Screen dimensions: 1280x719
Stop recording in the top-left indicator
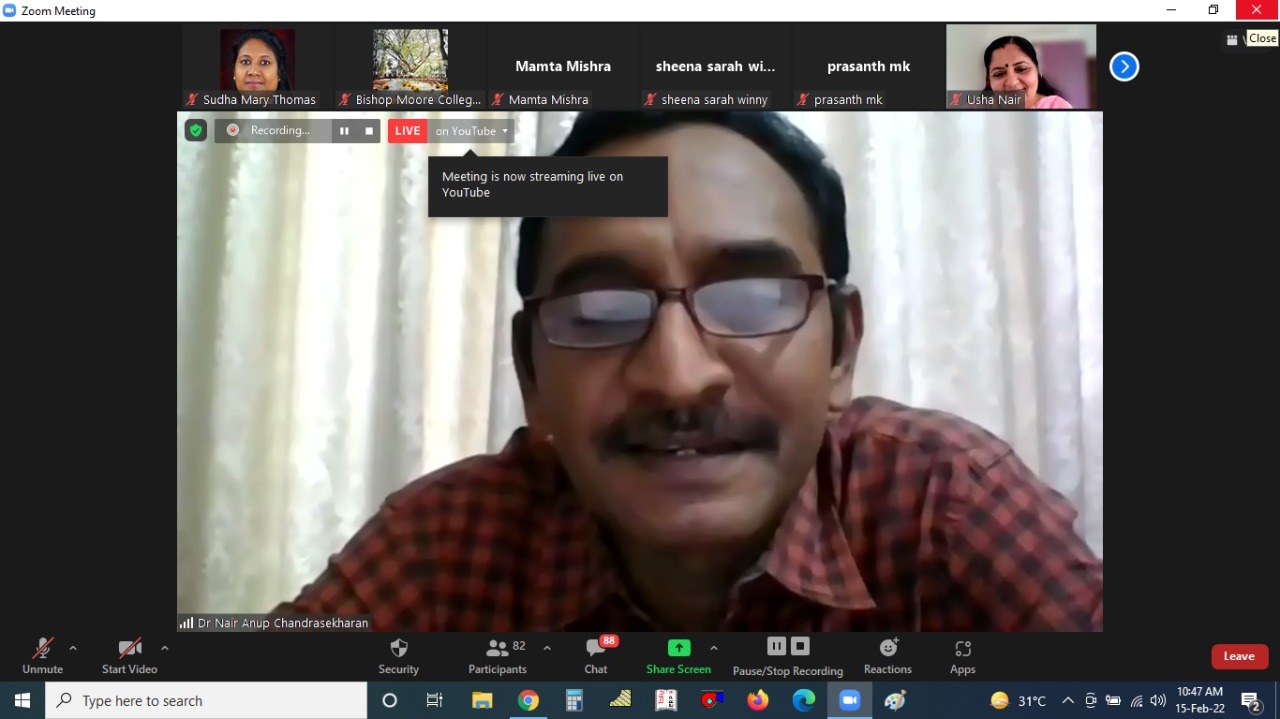pyautogui.click(x=369, y=131)
